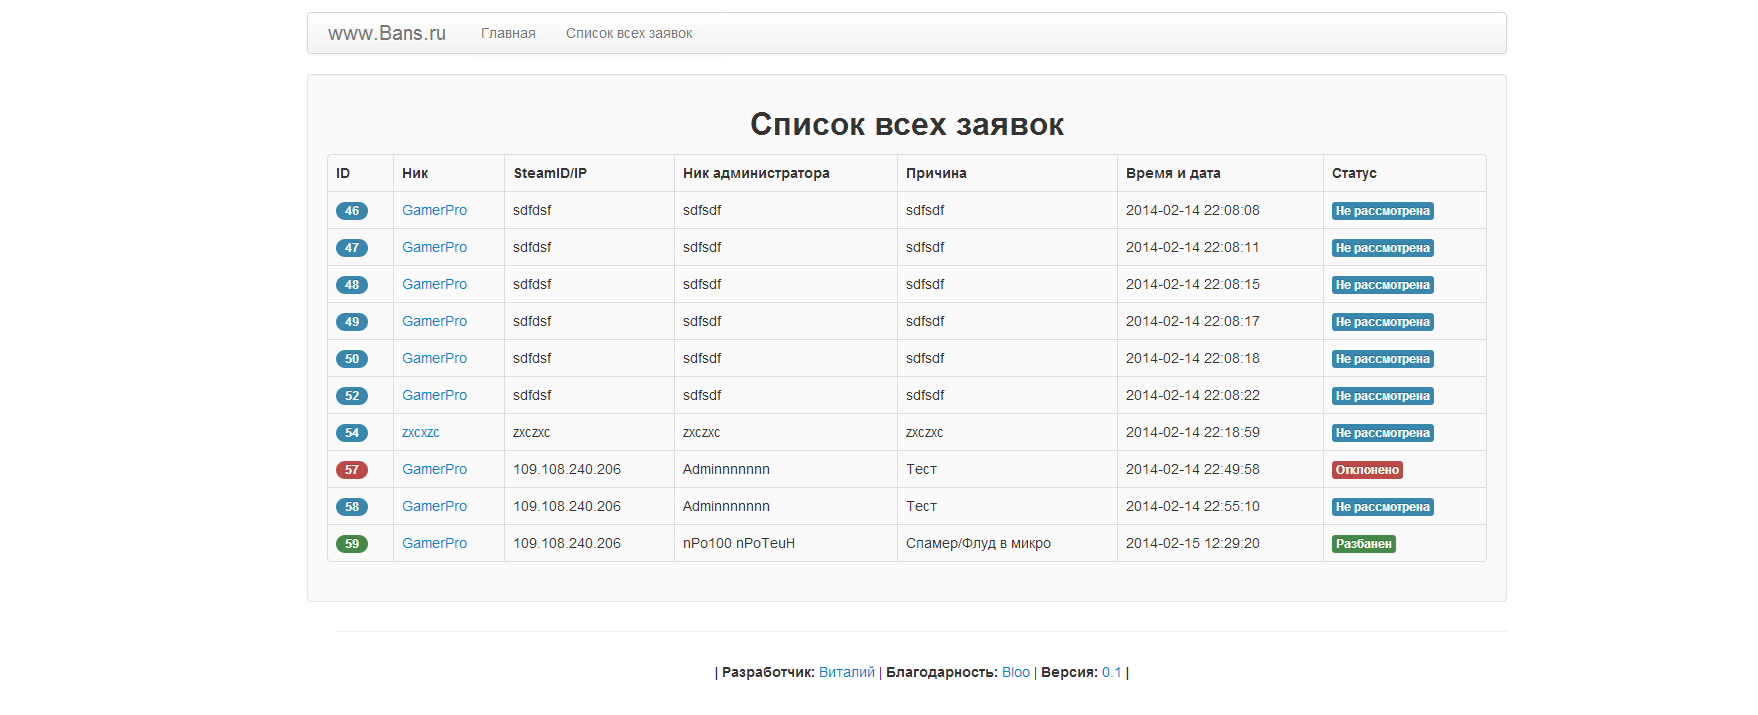This screenshot has height=715, width=1758.
Task: Click Не рассмотрена status in row 48
Action: click(x=1383, y=285)
